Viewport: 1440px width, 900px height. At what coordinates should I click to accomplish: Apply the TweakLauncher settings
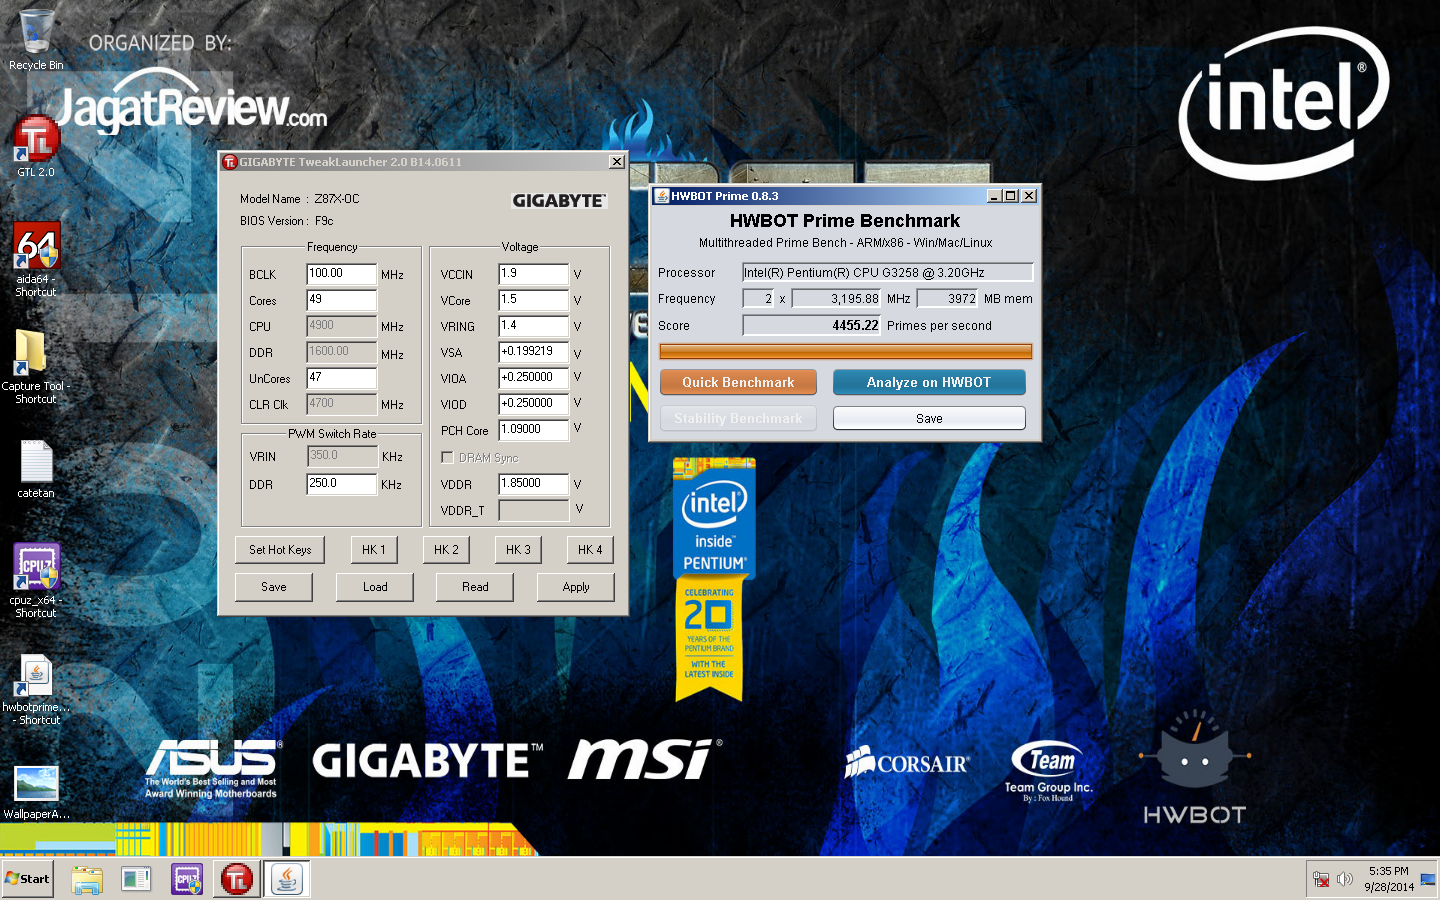[x=576, y=587]
